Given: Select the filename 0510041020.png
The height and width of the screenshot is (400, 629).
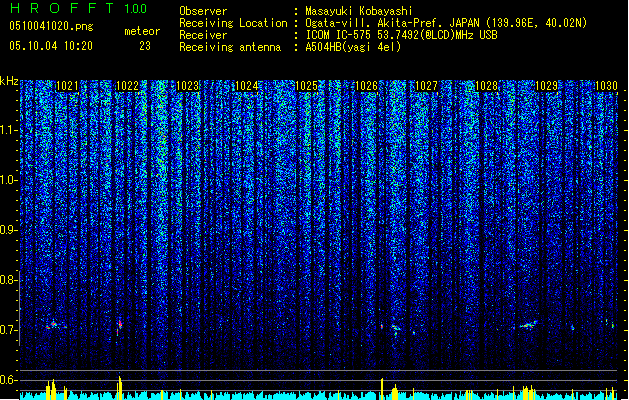Looking at the screenshot, I should (x=51, y=27).
